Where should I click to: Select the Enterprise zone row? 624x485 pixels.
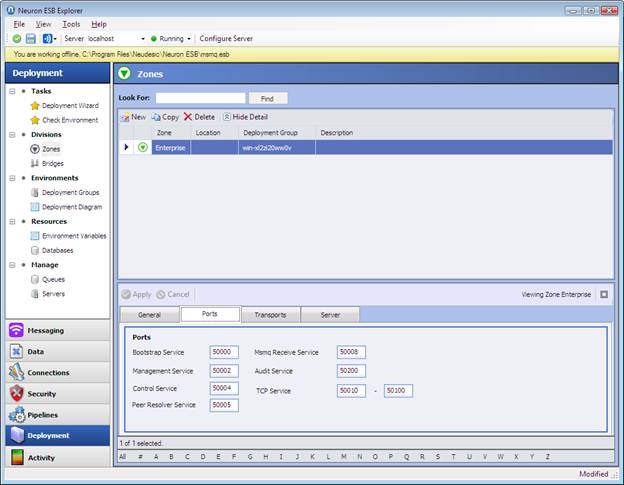point(365,148)
